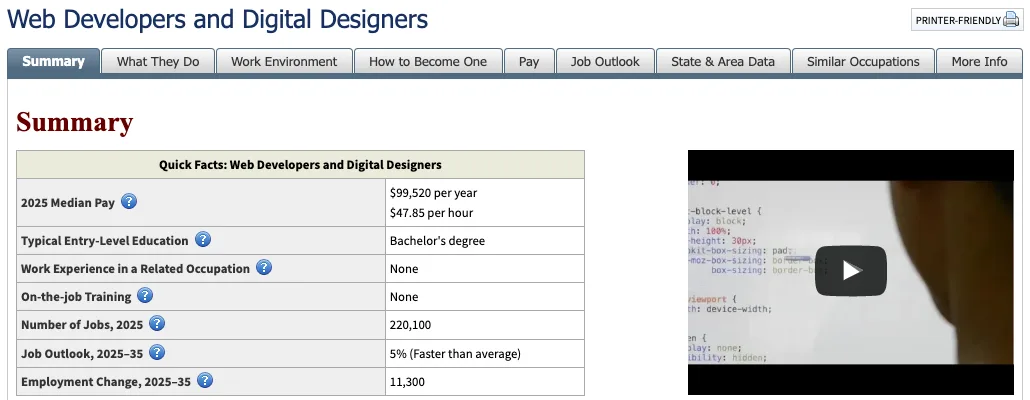Click help icon beside Number of Jobs, 2025
Screen dimensions: 1030x400
click(157, 324)
